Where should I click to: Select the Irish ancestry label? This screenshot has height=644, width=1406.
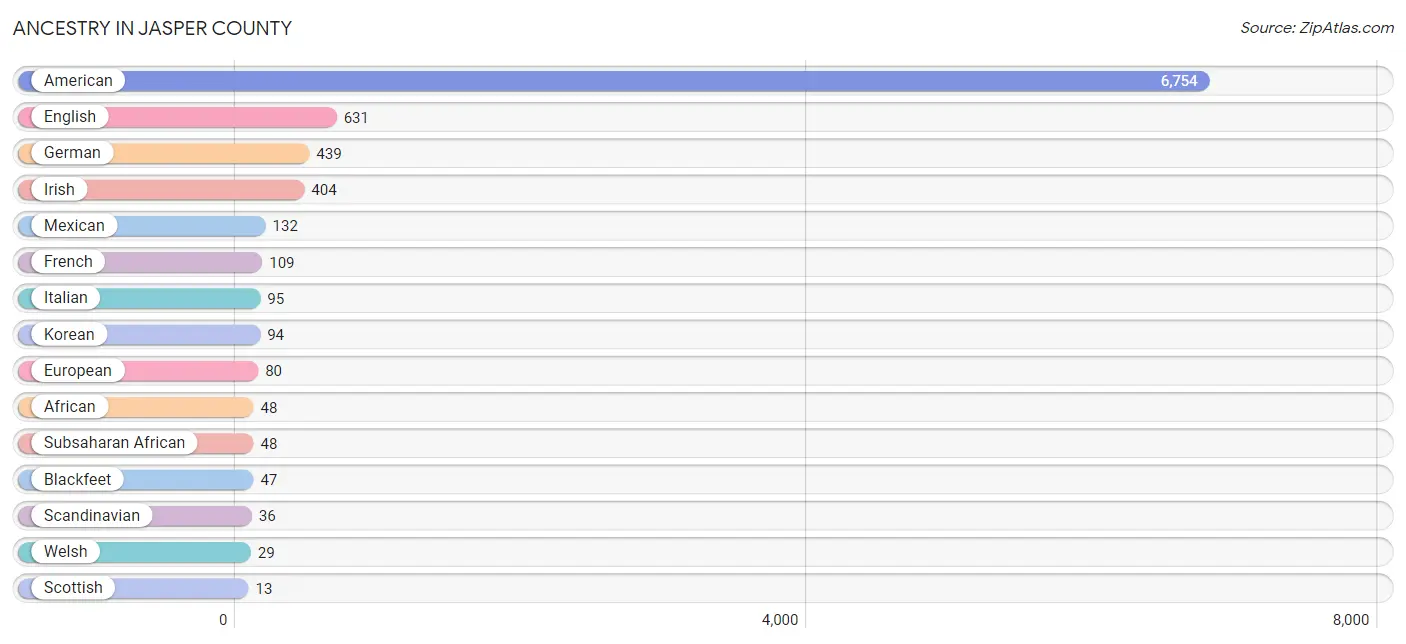59,189
